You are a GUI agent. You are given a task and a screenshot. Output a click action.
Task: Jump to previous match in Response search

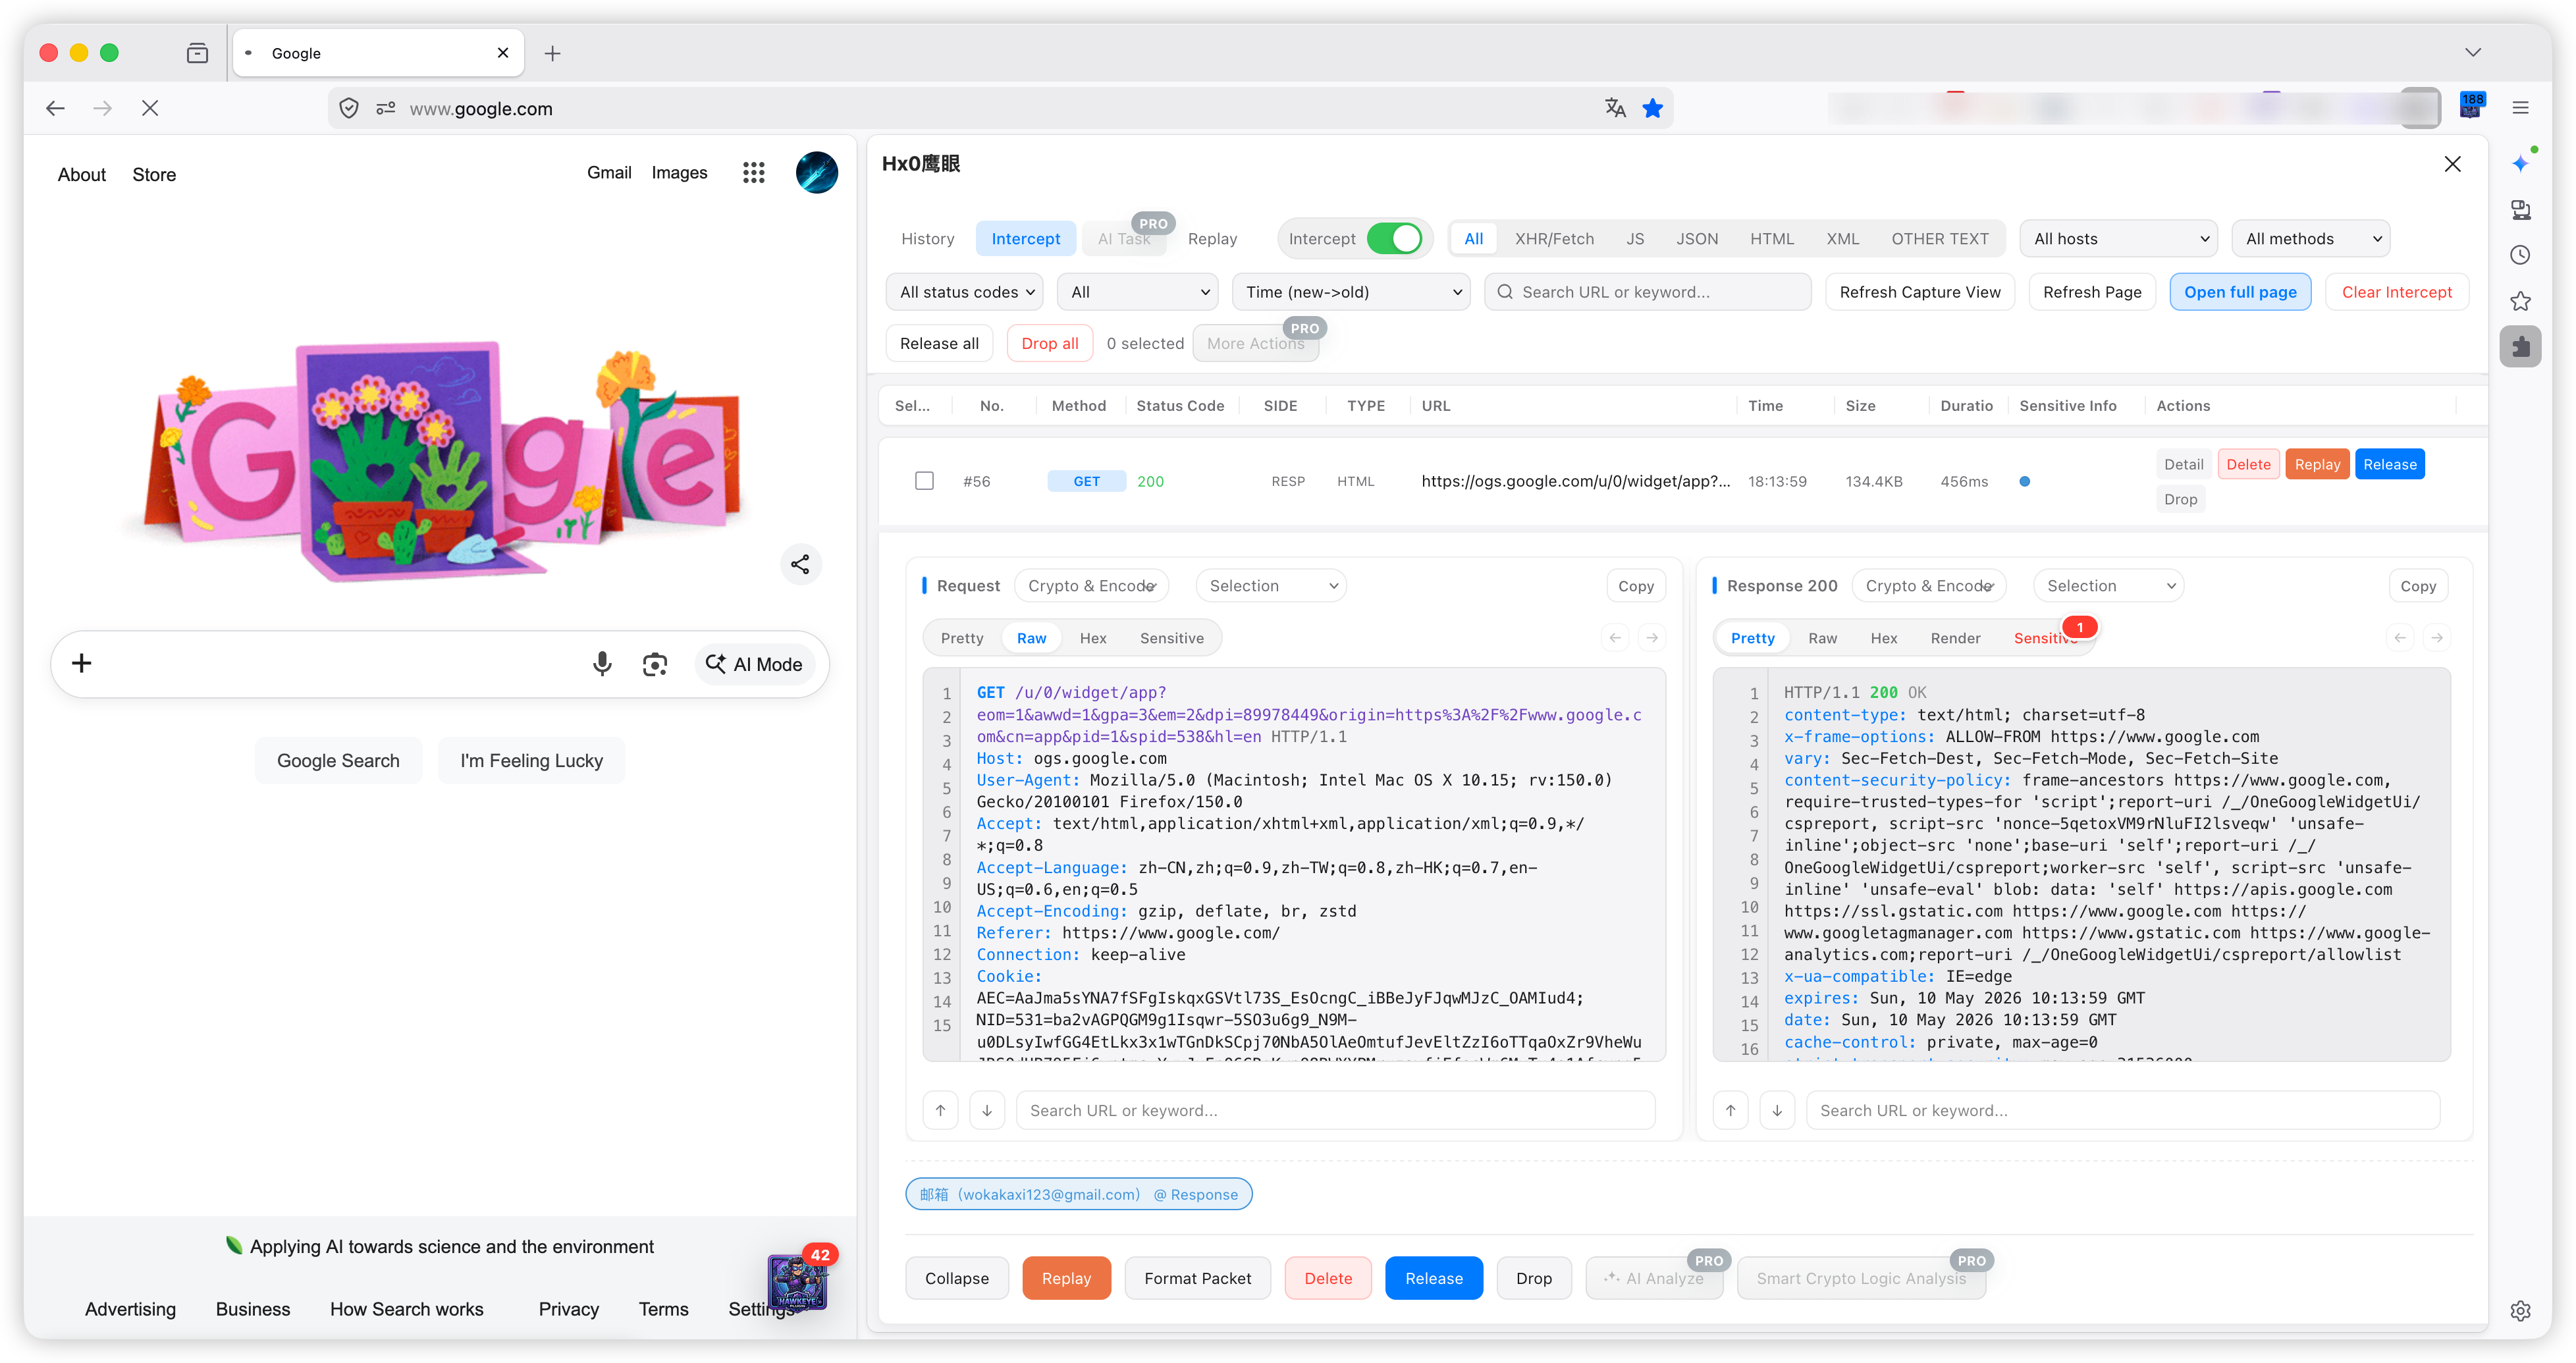(x=1730, y=1110)
